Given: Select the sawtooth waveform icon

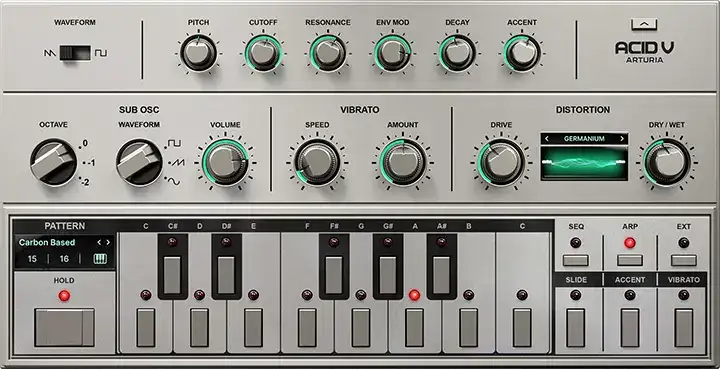Looking at the screenshot, I should click(50, 53).
